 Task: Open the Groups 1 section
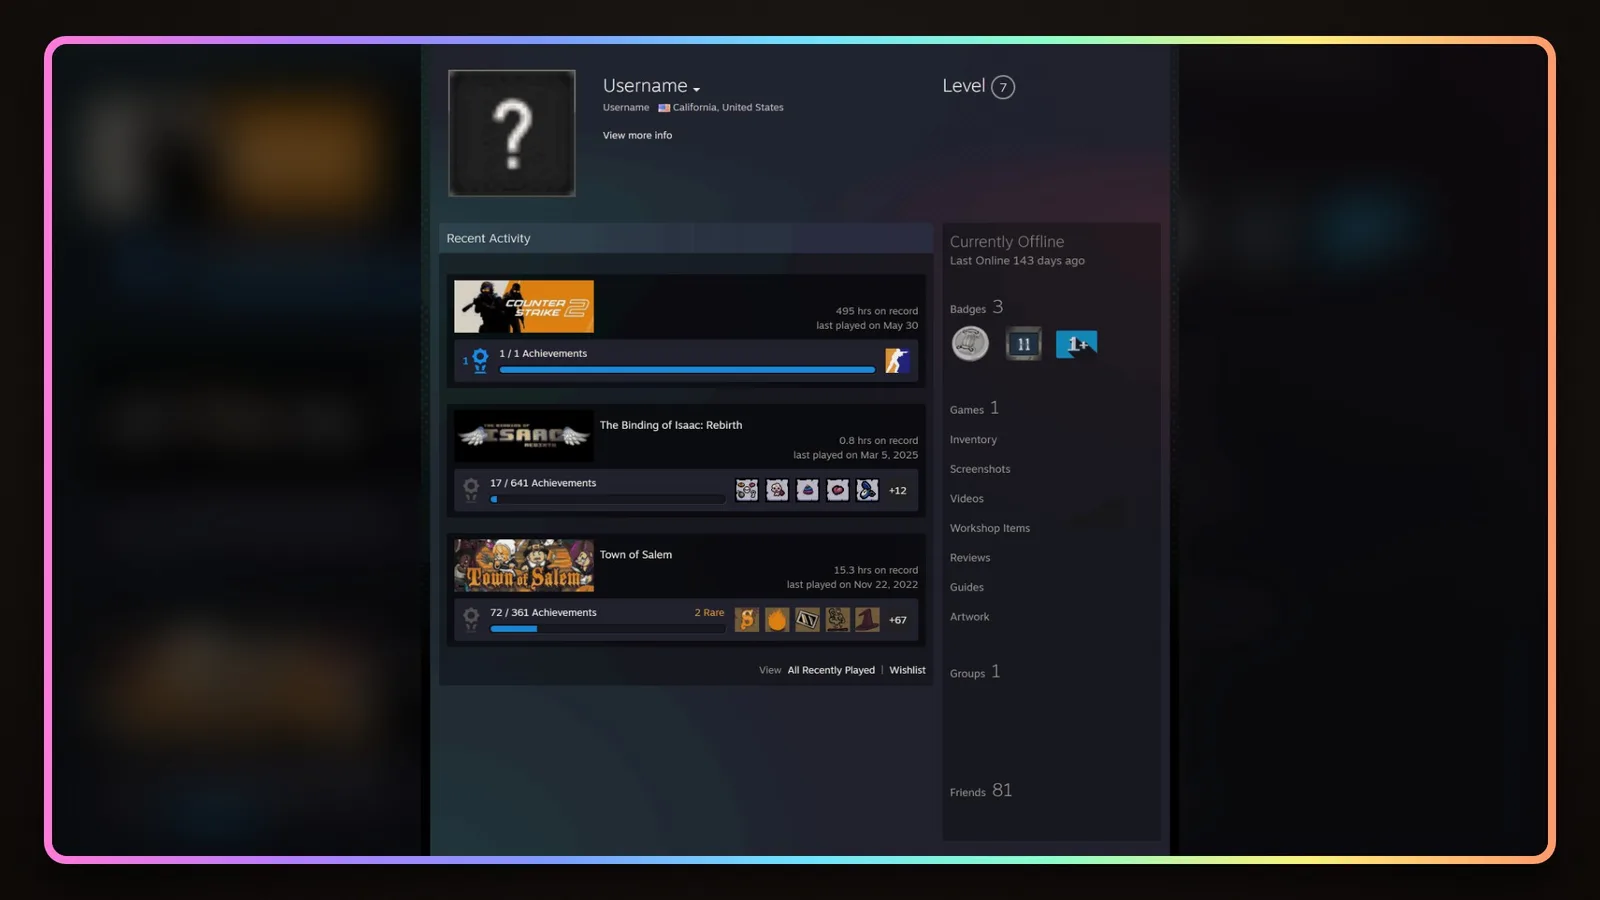pos(975,672)
